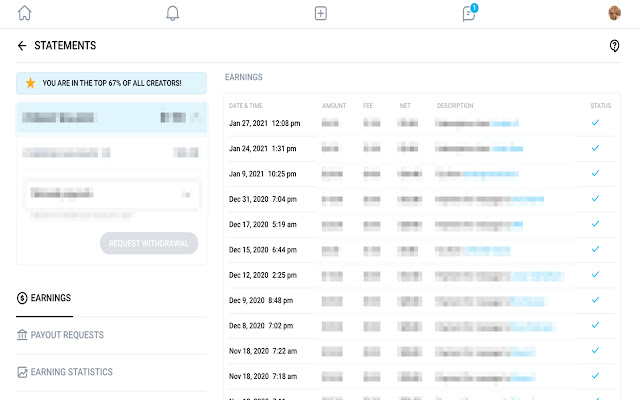Click the DESCRIPTION column header

pos(455,106)
